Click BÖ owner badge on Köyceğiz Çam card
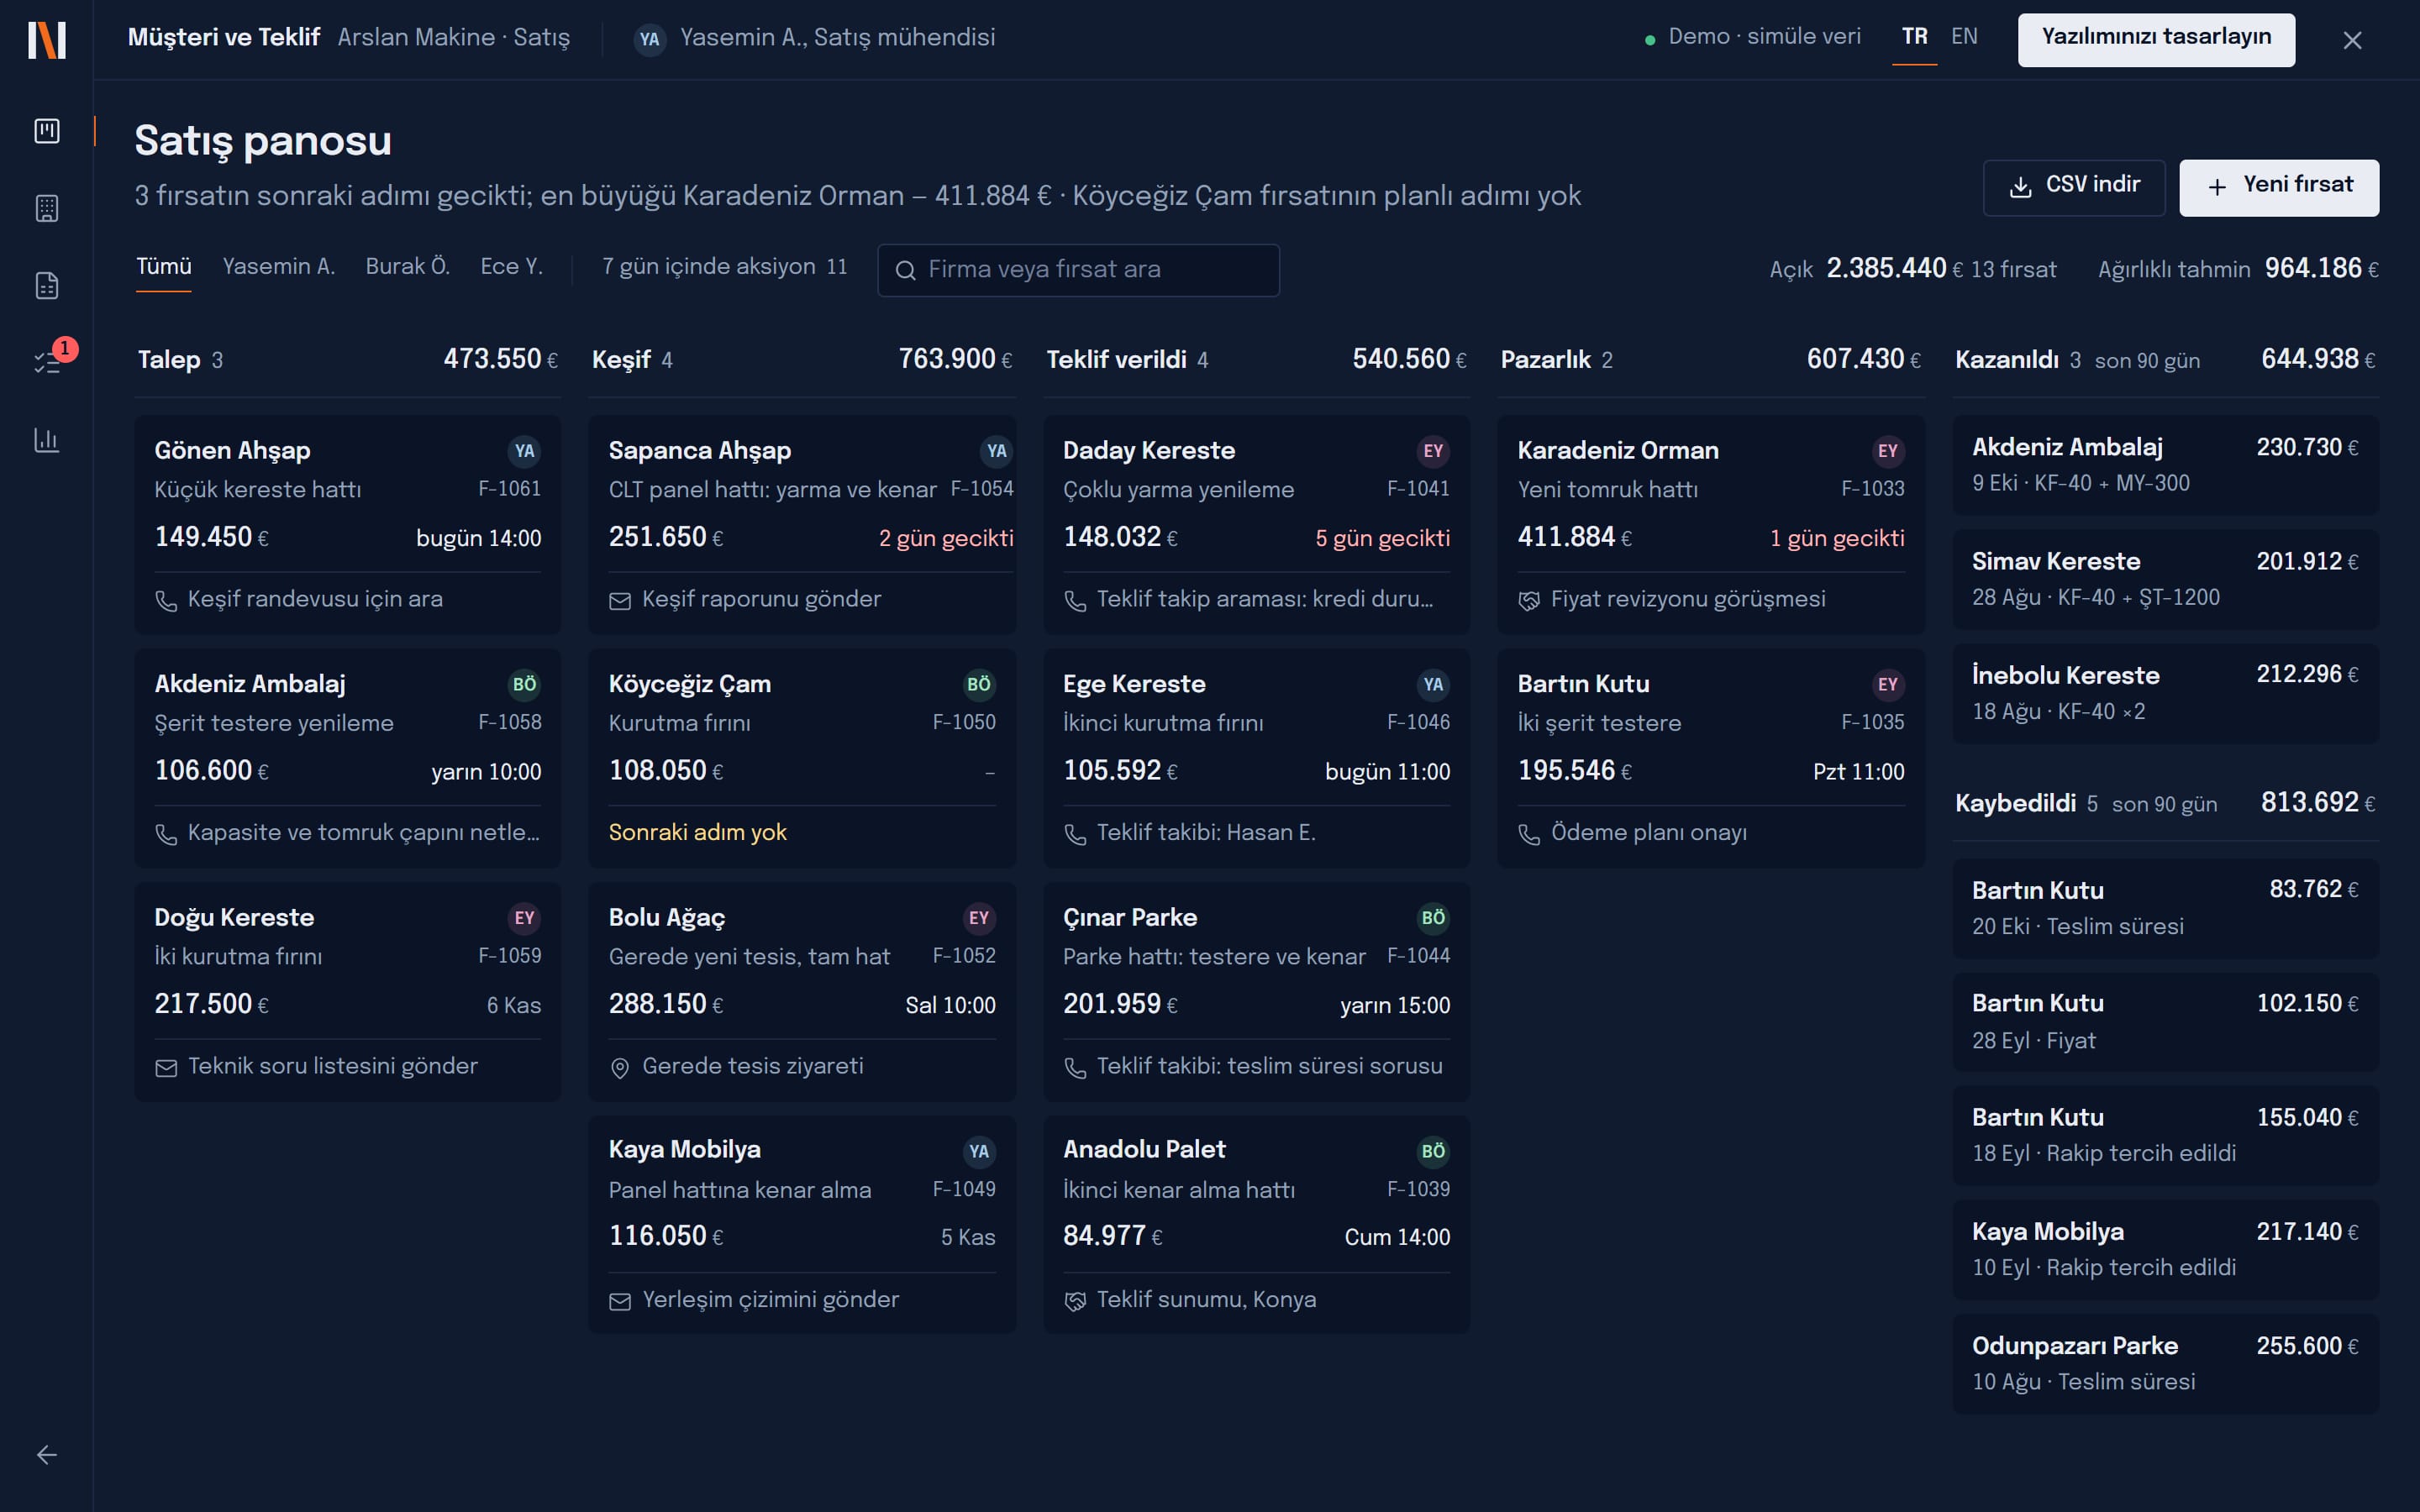 (979, 684)
